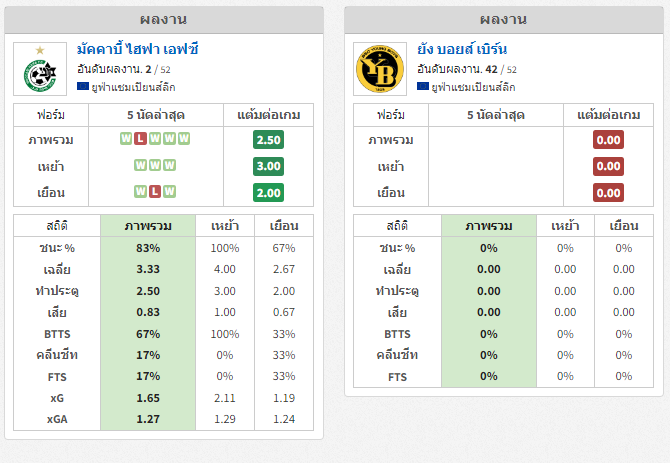This screenshot has width=670, height=463.
Task: Click the red 0.00 badge in Young Boys เหย้า row
Action: (x=608, y=166)
